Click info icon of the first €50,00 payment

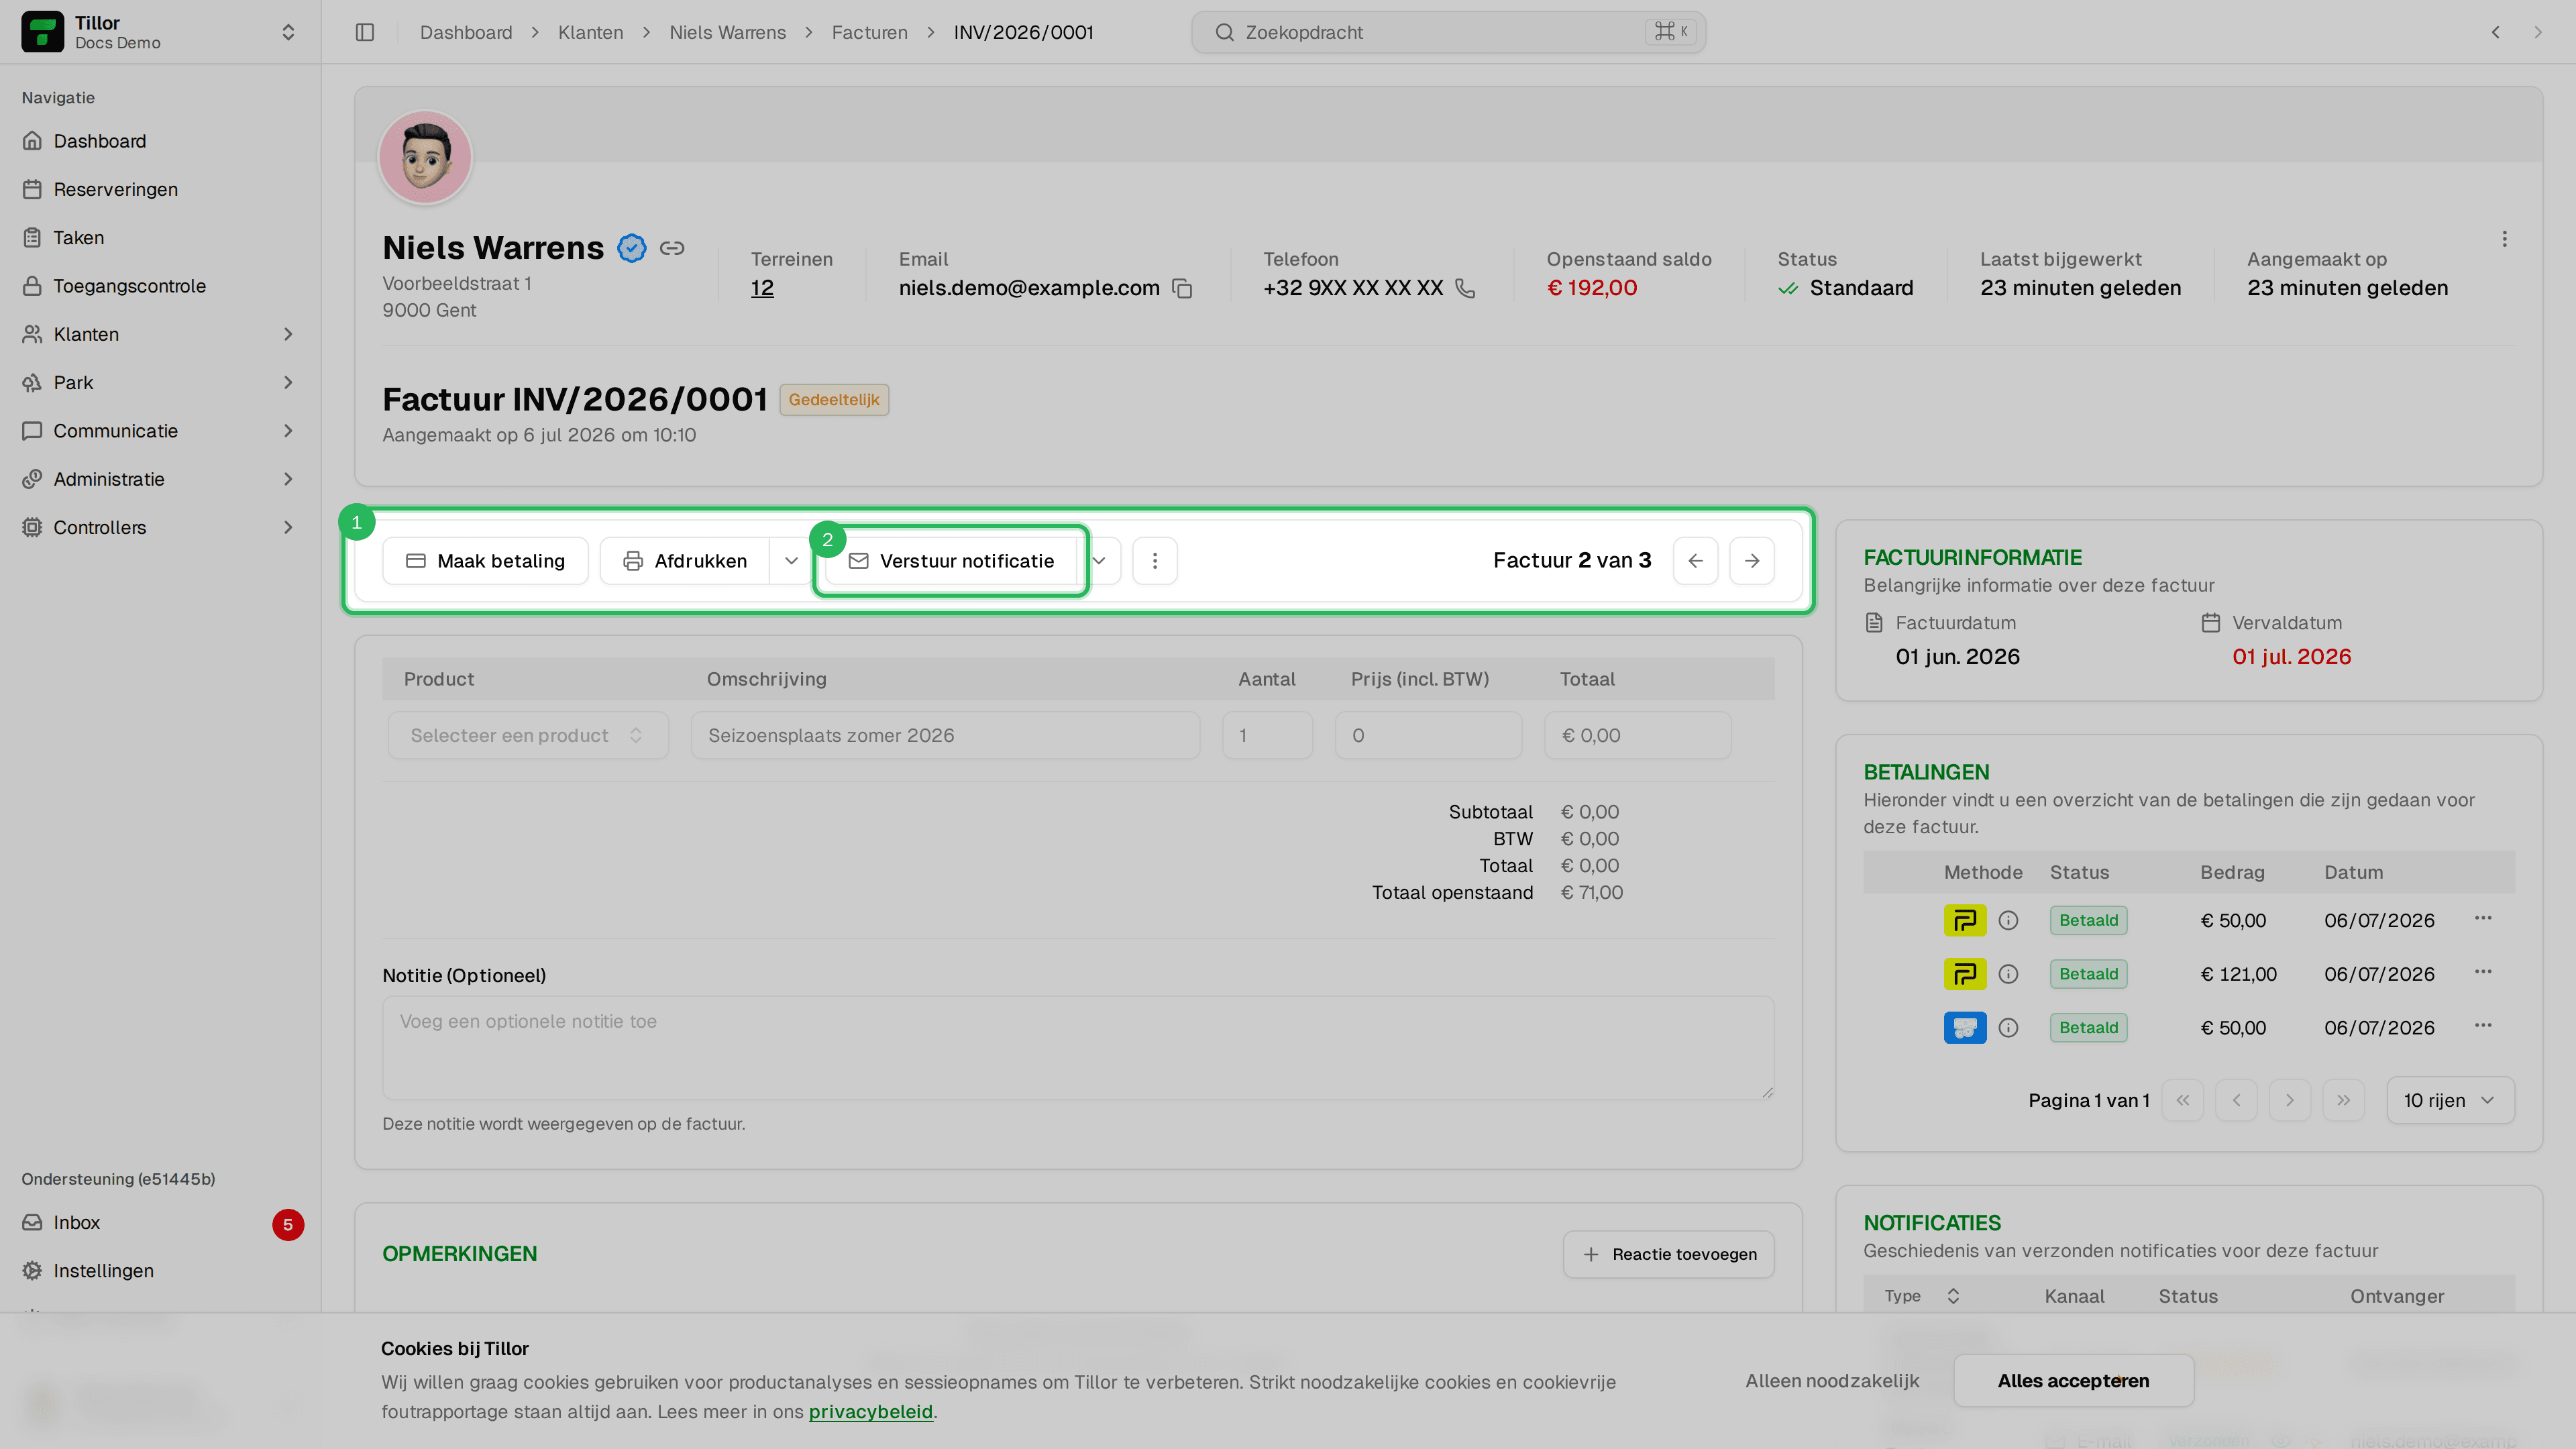(x=2008, y=921)
